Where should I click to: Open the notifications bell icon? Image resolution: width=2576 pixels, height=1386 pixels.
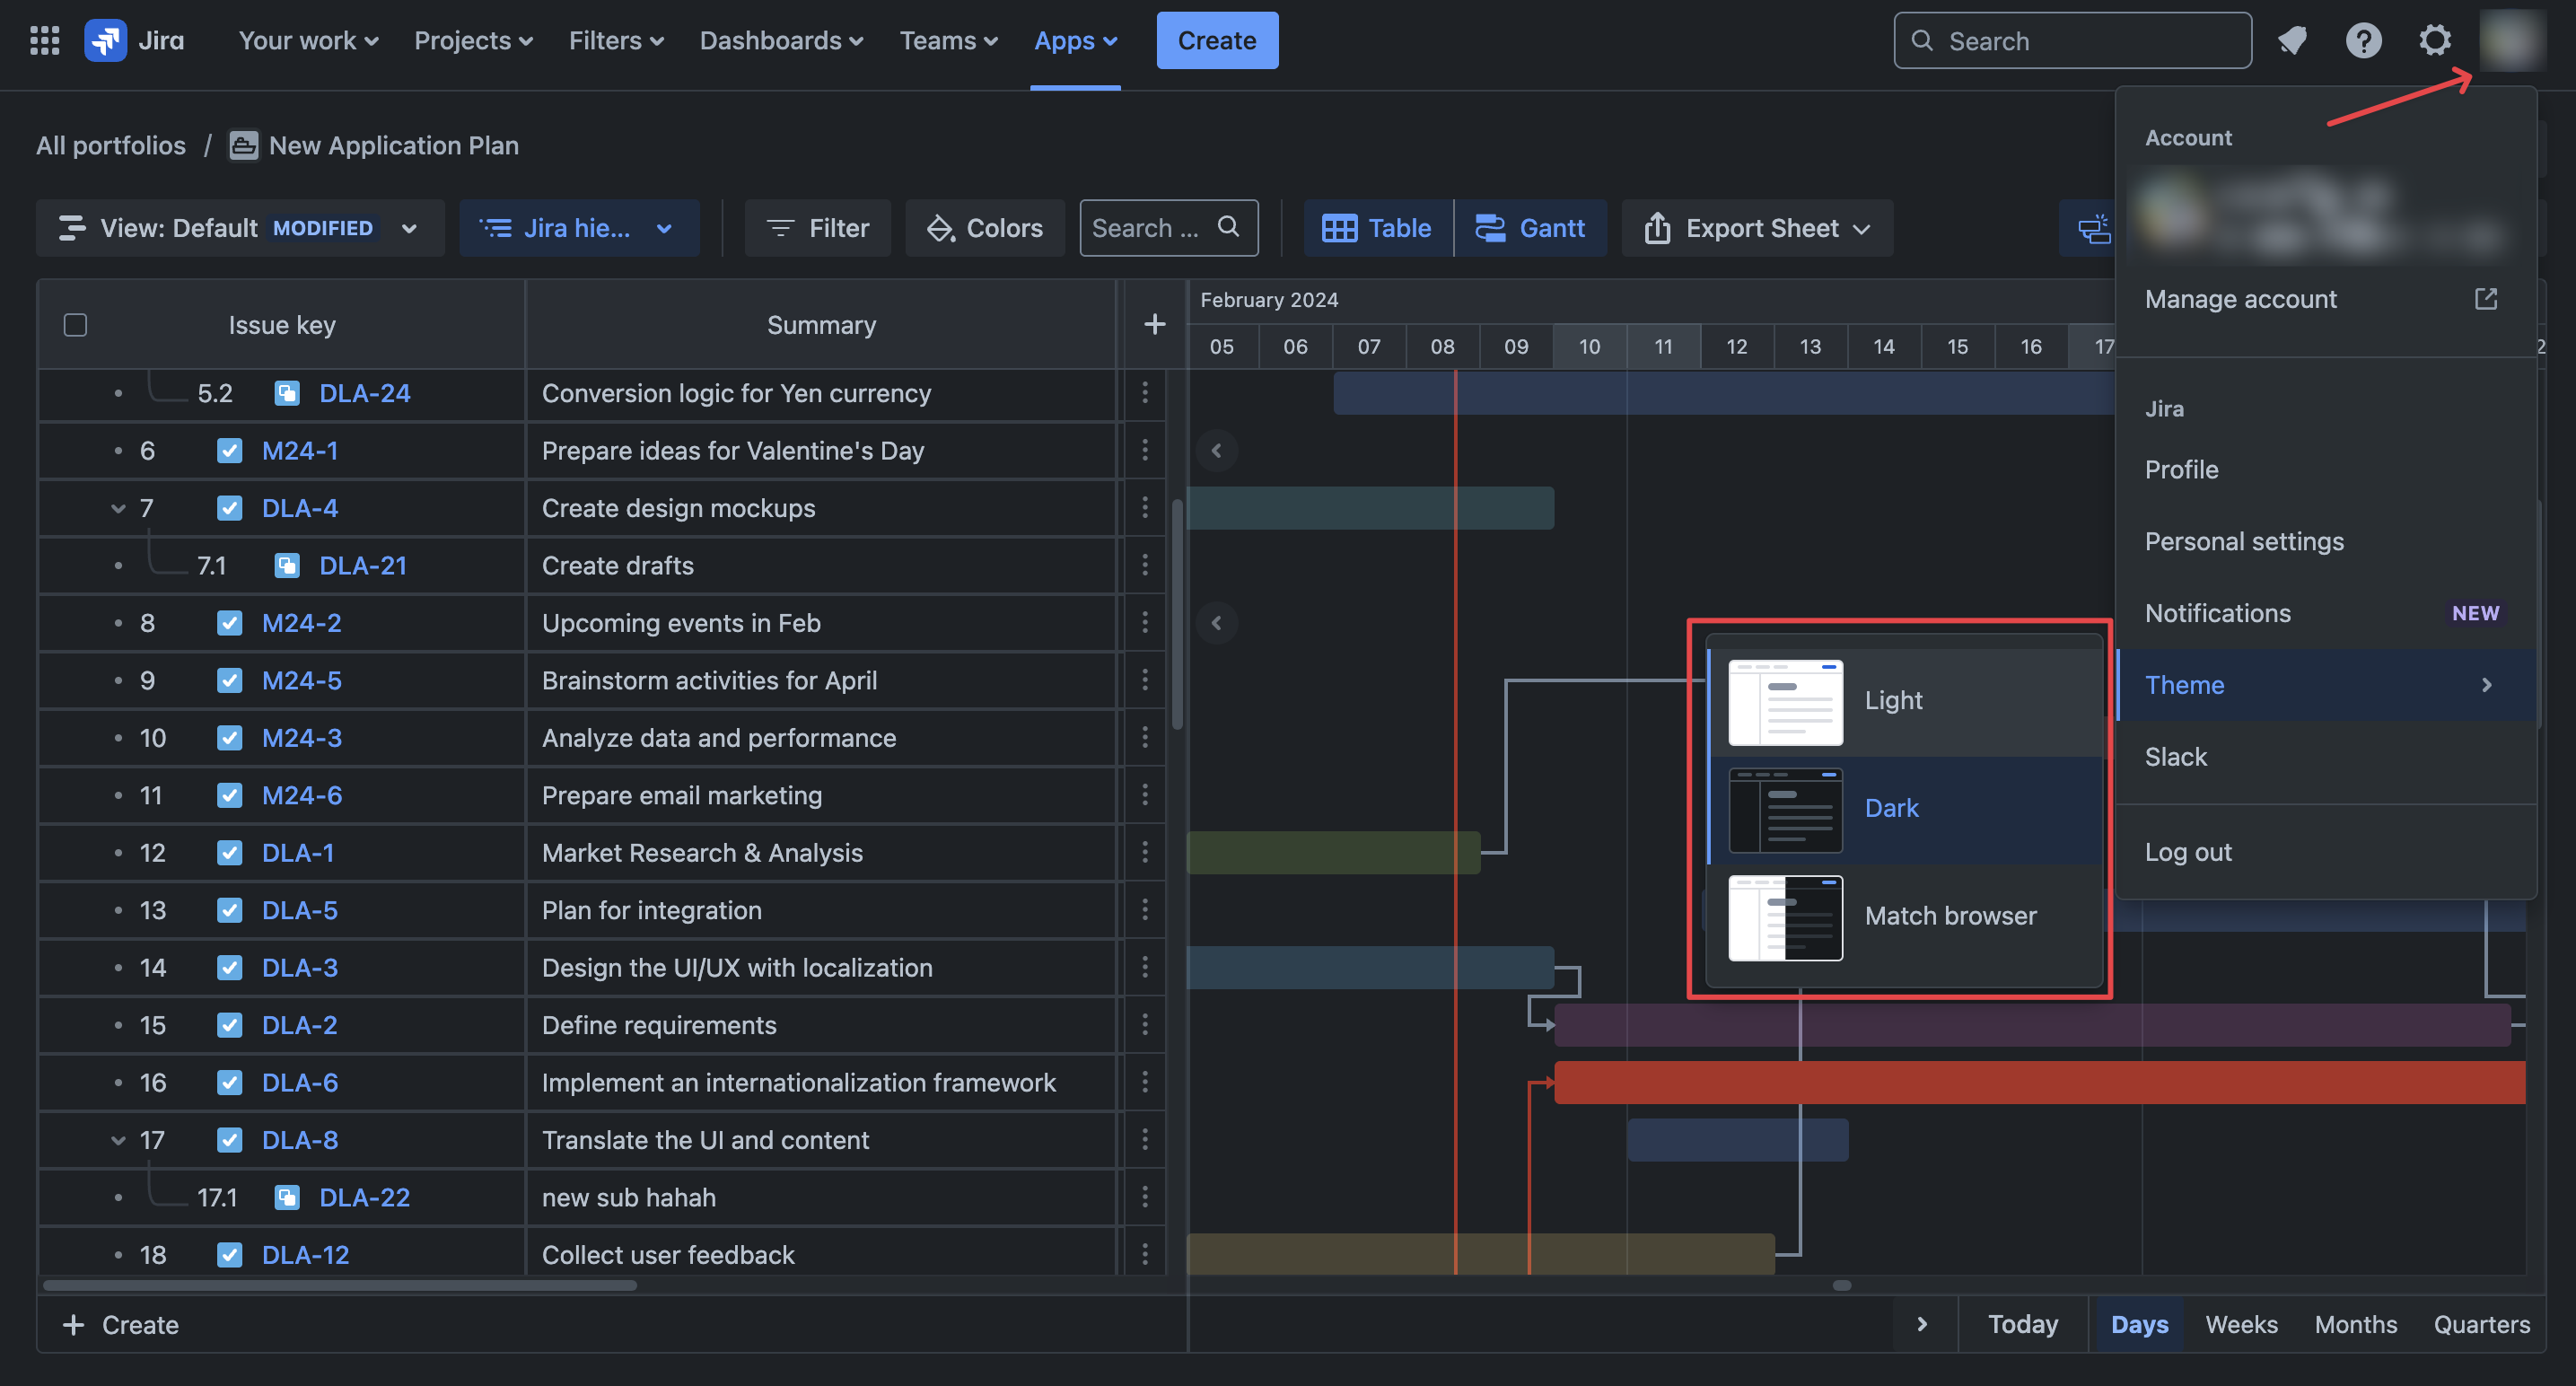(x=2292, y=40)
